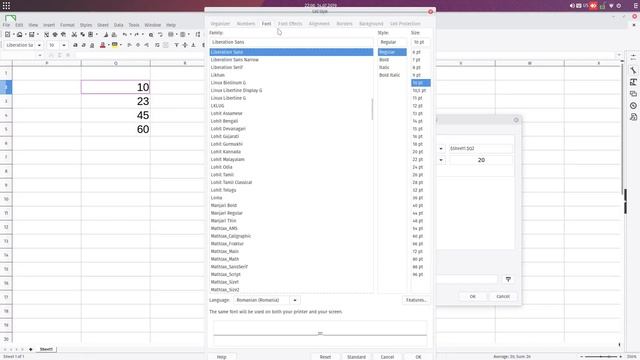This screenshot has width=640, height=360.
Task: Click the Align Top icon
Action: click(176, 45)
